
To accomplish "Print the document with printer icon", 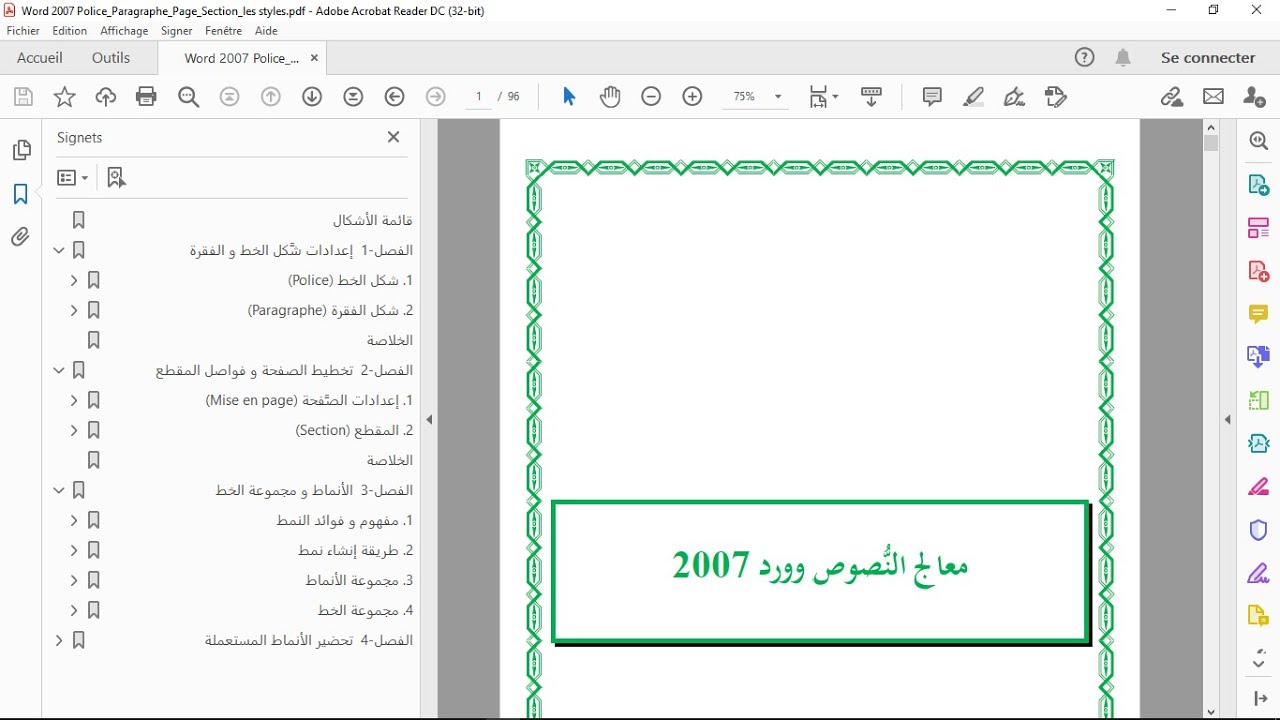I will 146,97.
